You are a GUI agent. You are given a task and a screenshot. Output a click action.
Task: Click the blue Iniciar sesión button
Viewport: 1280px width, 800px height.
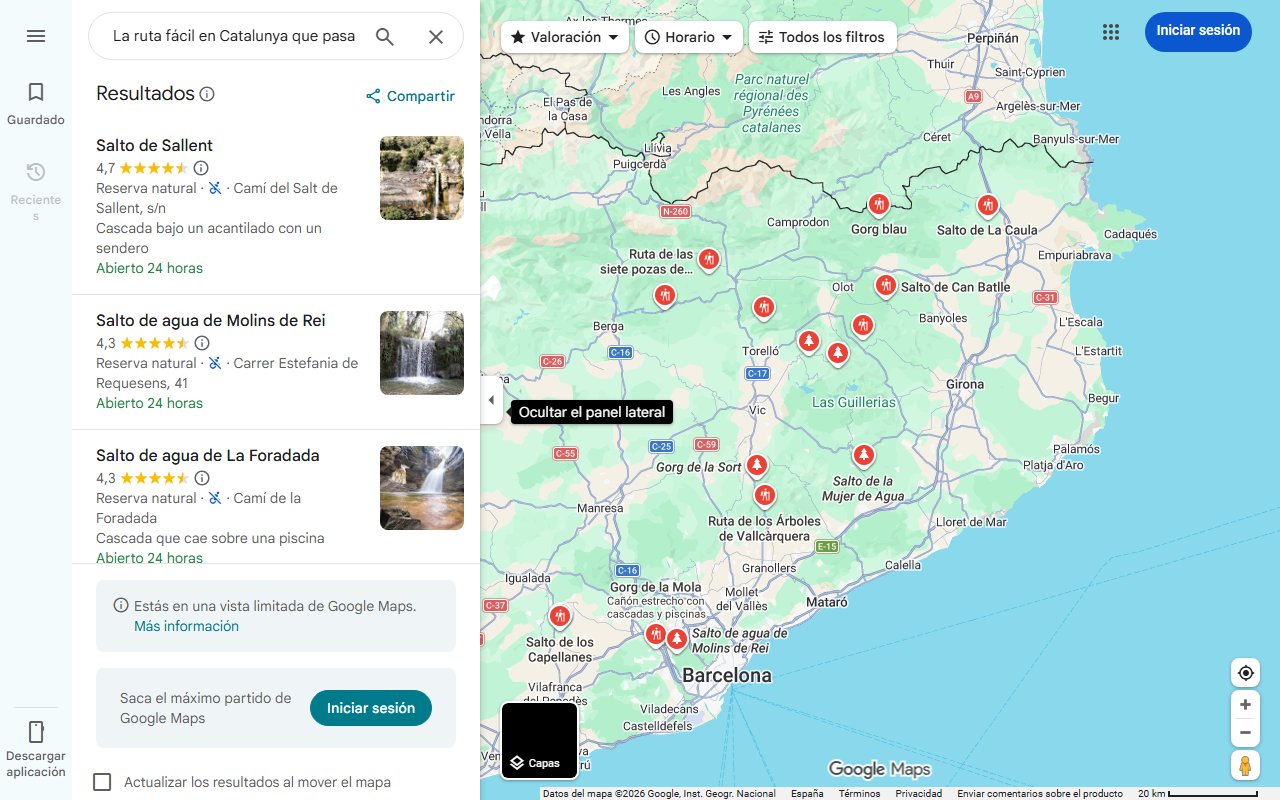(x=1198, y=31)
